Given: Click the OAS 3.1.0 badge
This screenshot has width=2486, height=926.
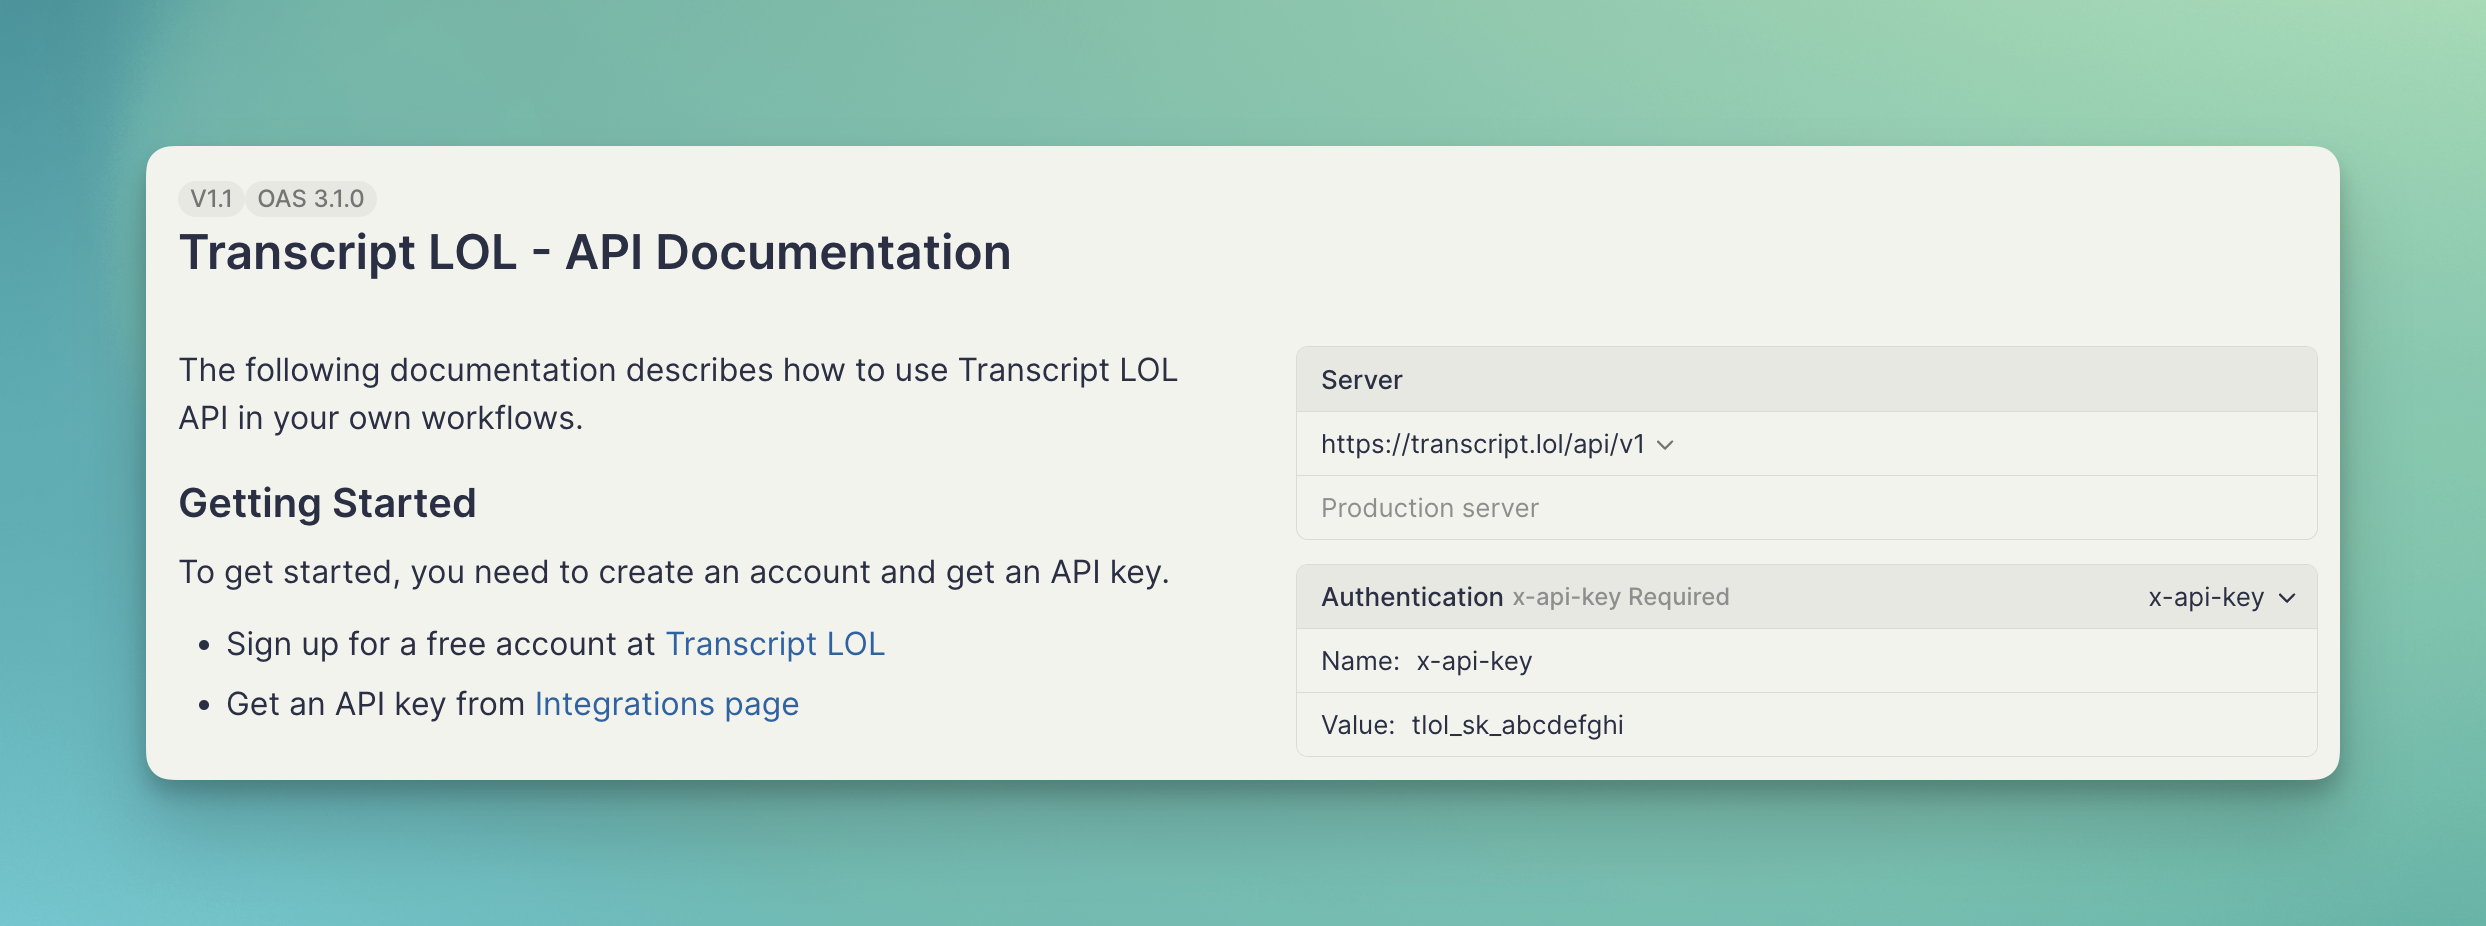Looking at the screenshot, I should (x=310, y=199).
